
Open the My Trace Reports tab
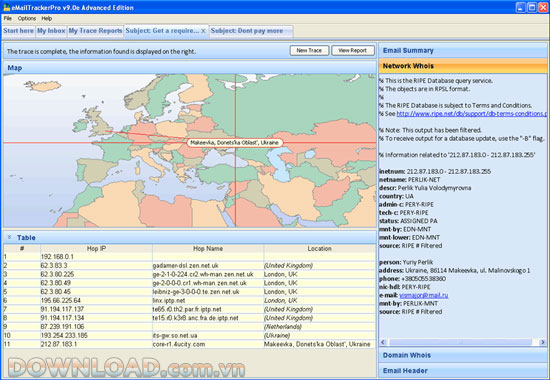(95, 31)
